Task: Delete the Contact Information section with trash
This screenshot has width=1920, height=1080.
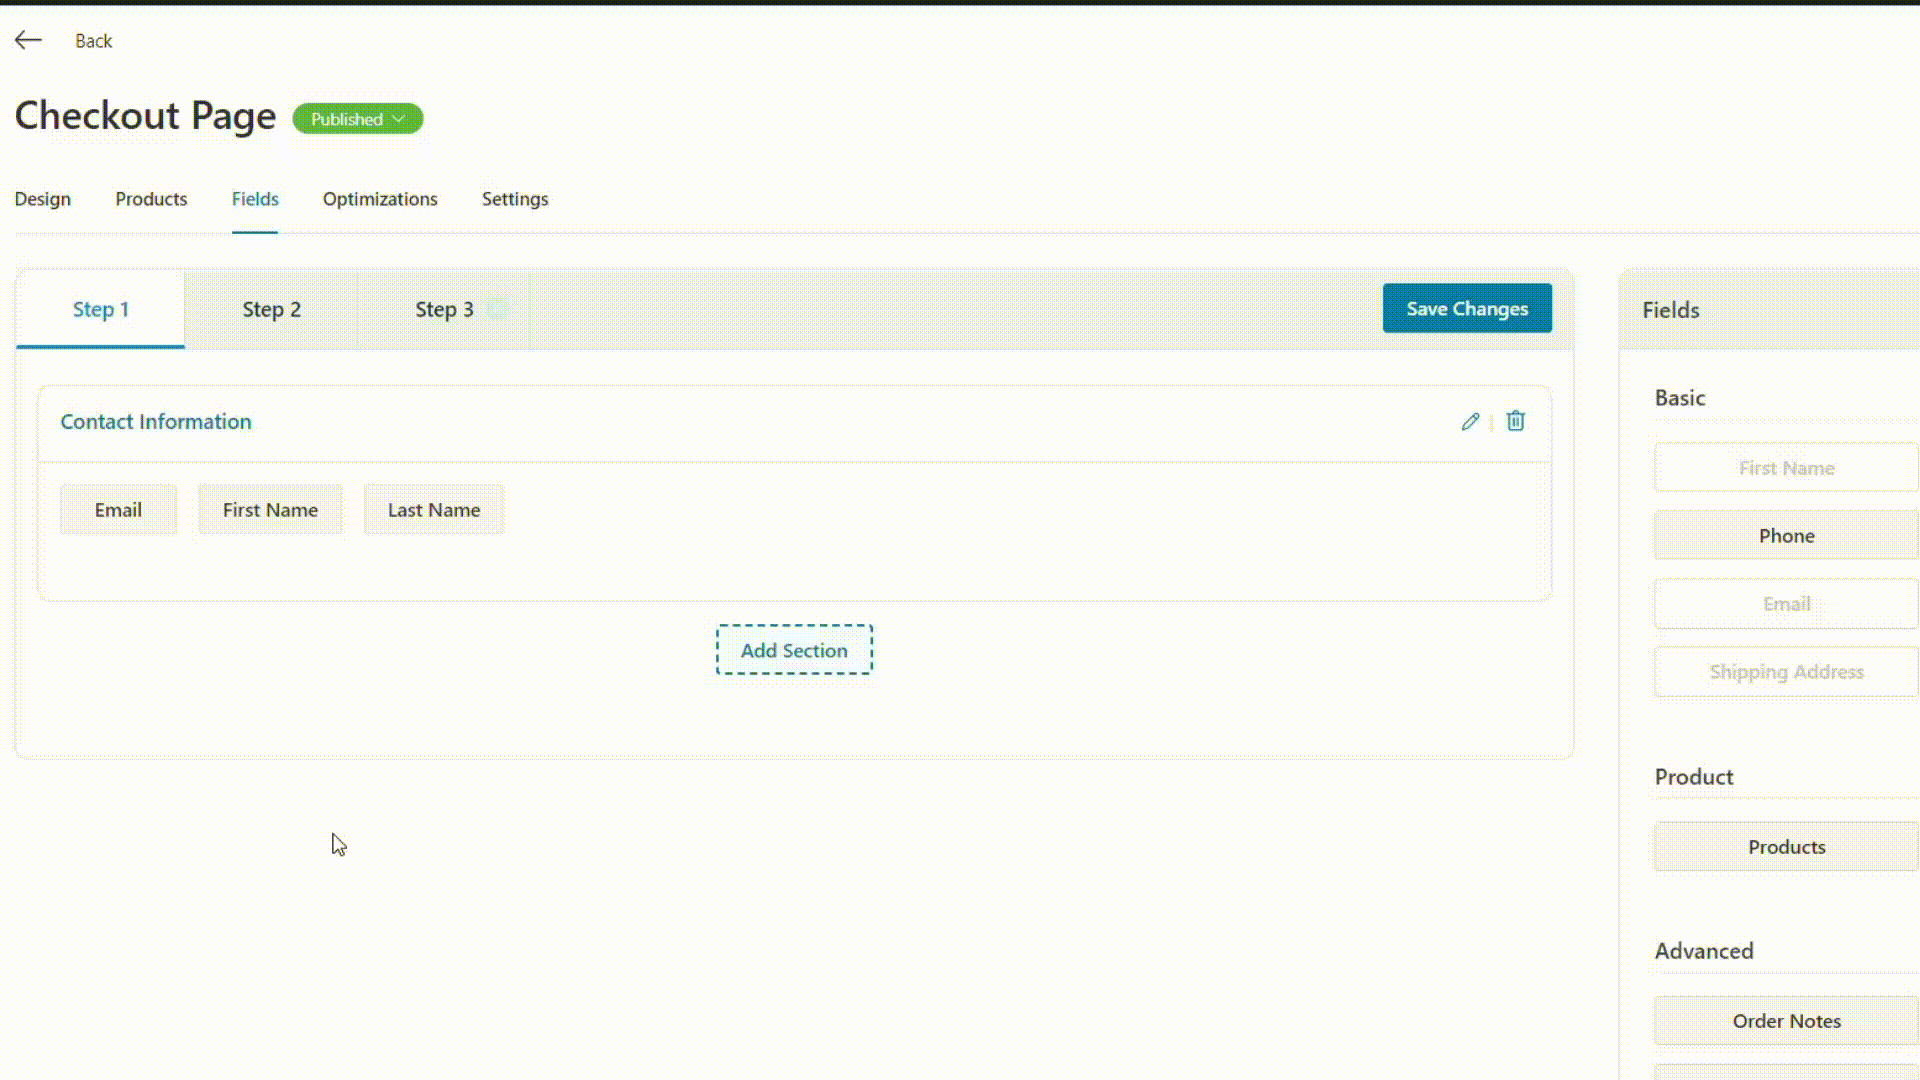Action: 1516,421
